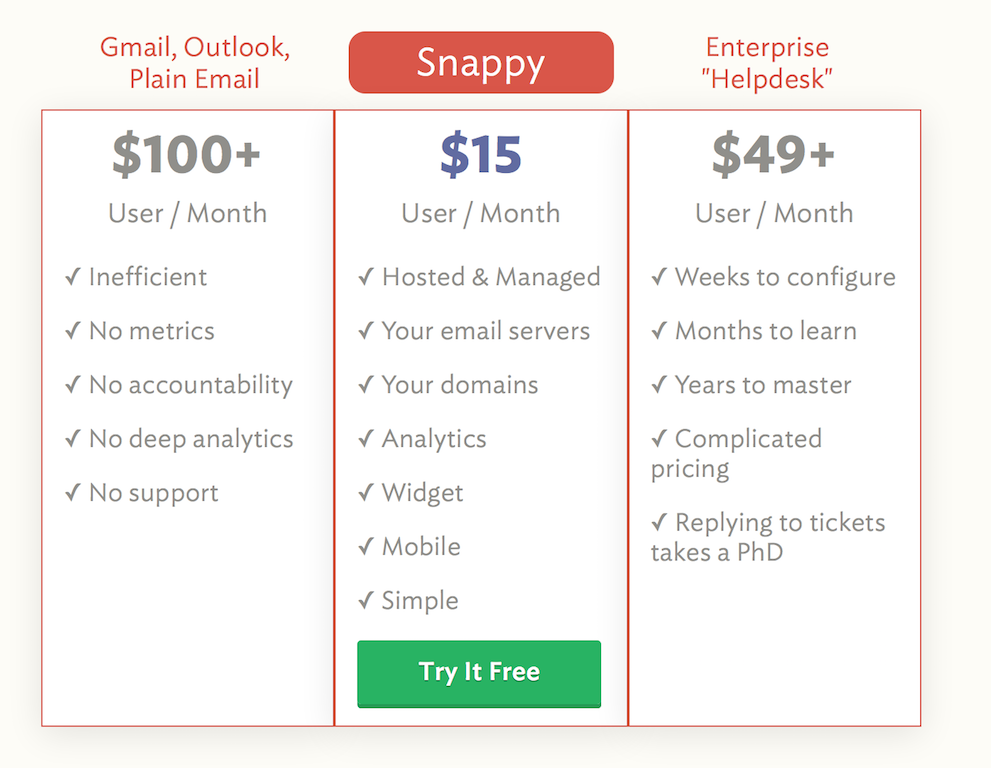Viewport: 991px width, 768px height.
Task: Click the checkmark beside No metrics
Action: click(73, 330)
